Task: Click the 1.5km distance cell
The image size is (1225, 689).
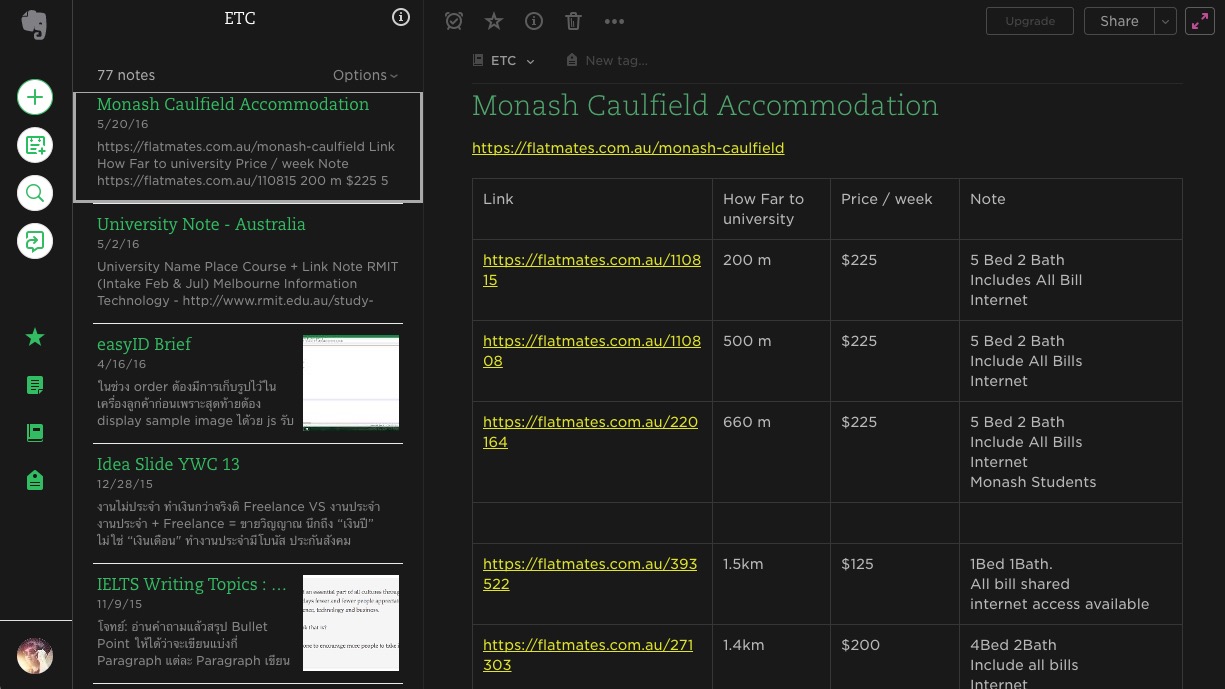Action: pos(771,584)
